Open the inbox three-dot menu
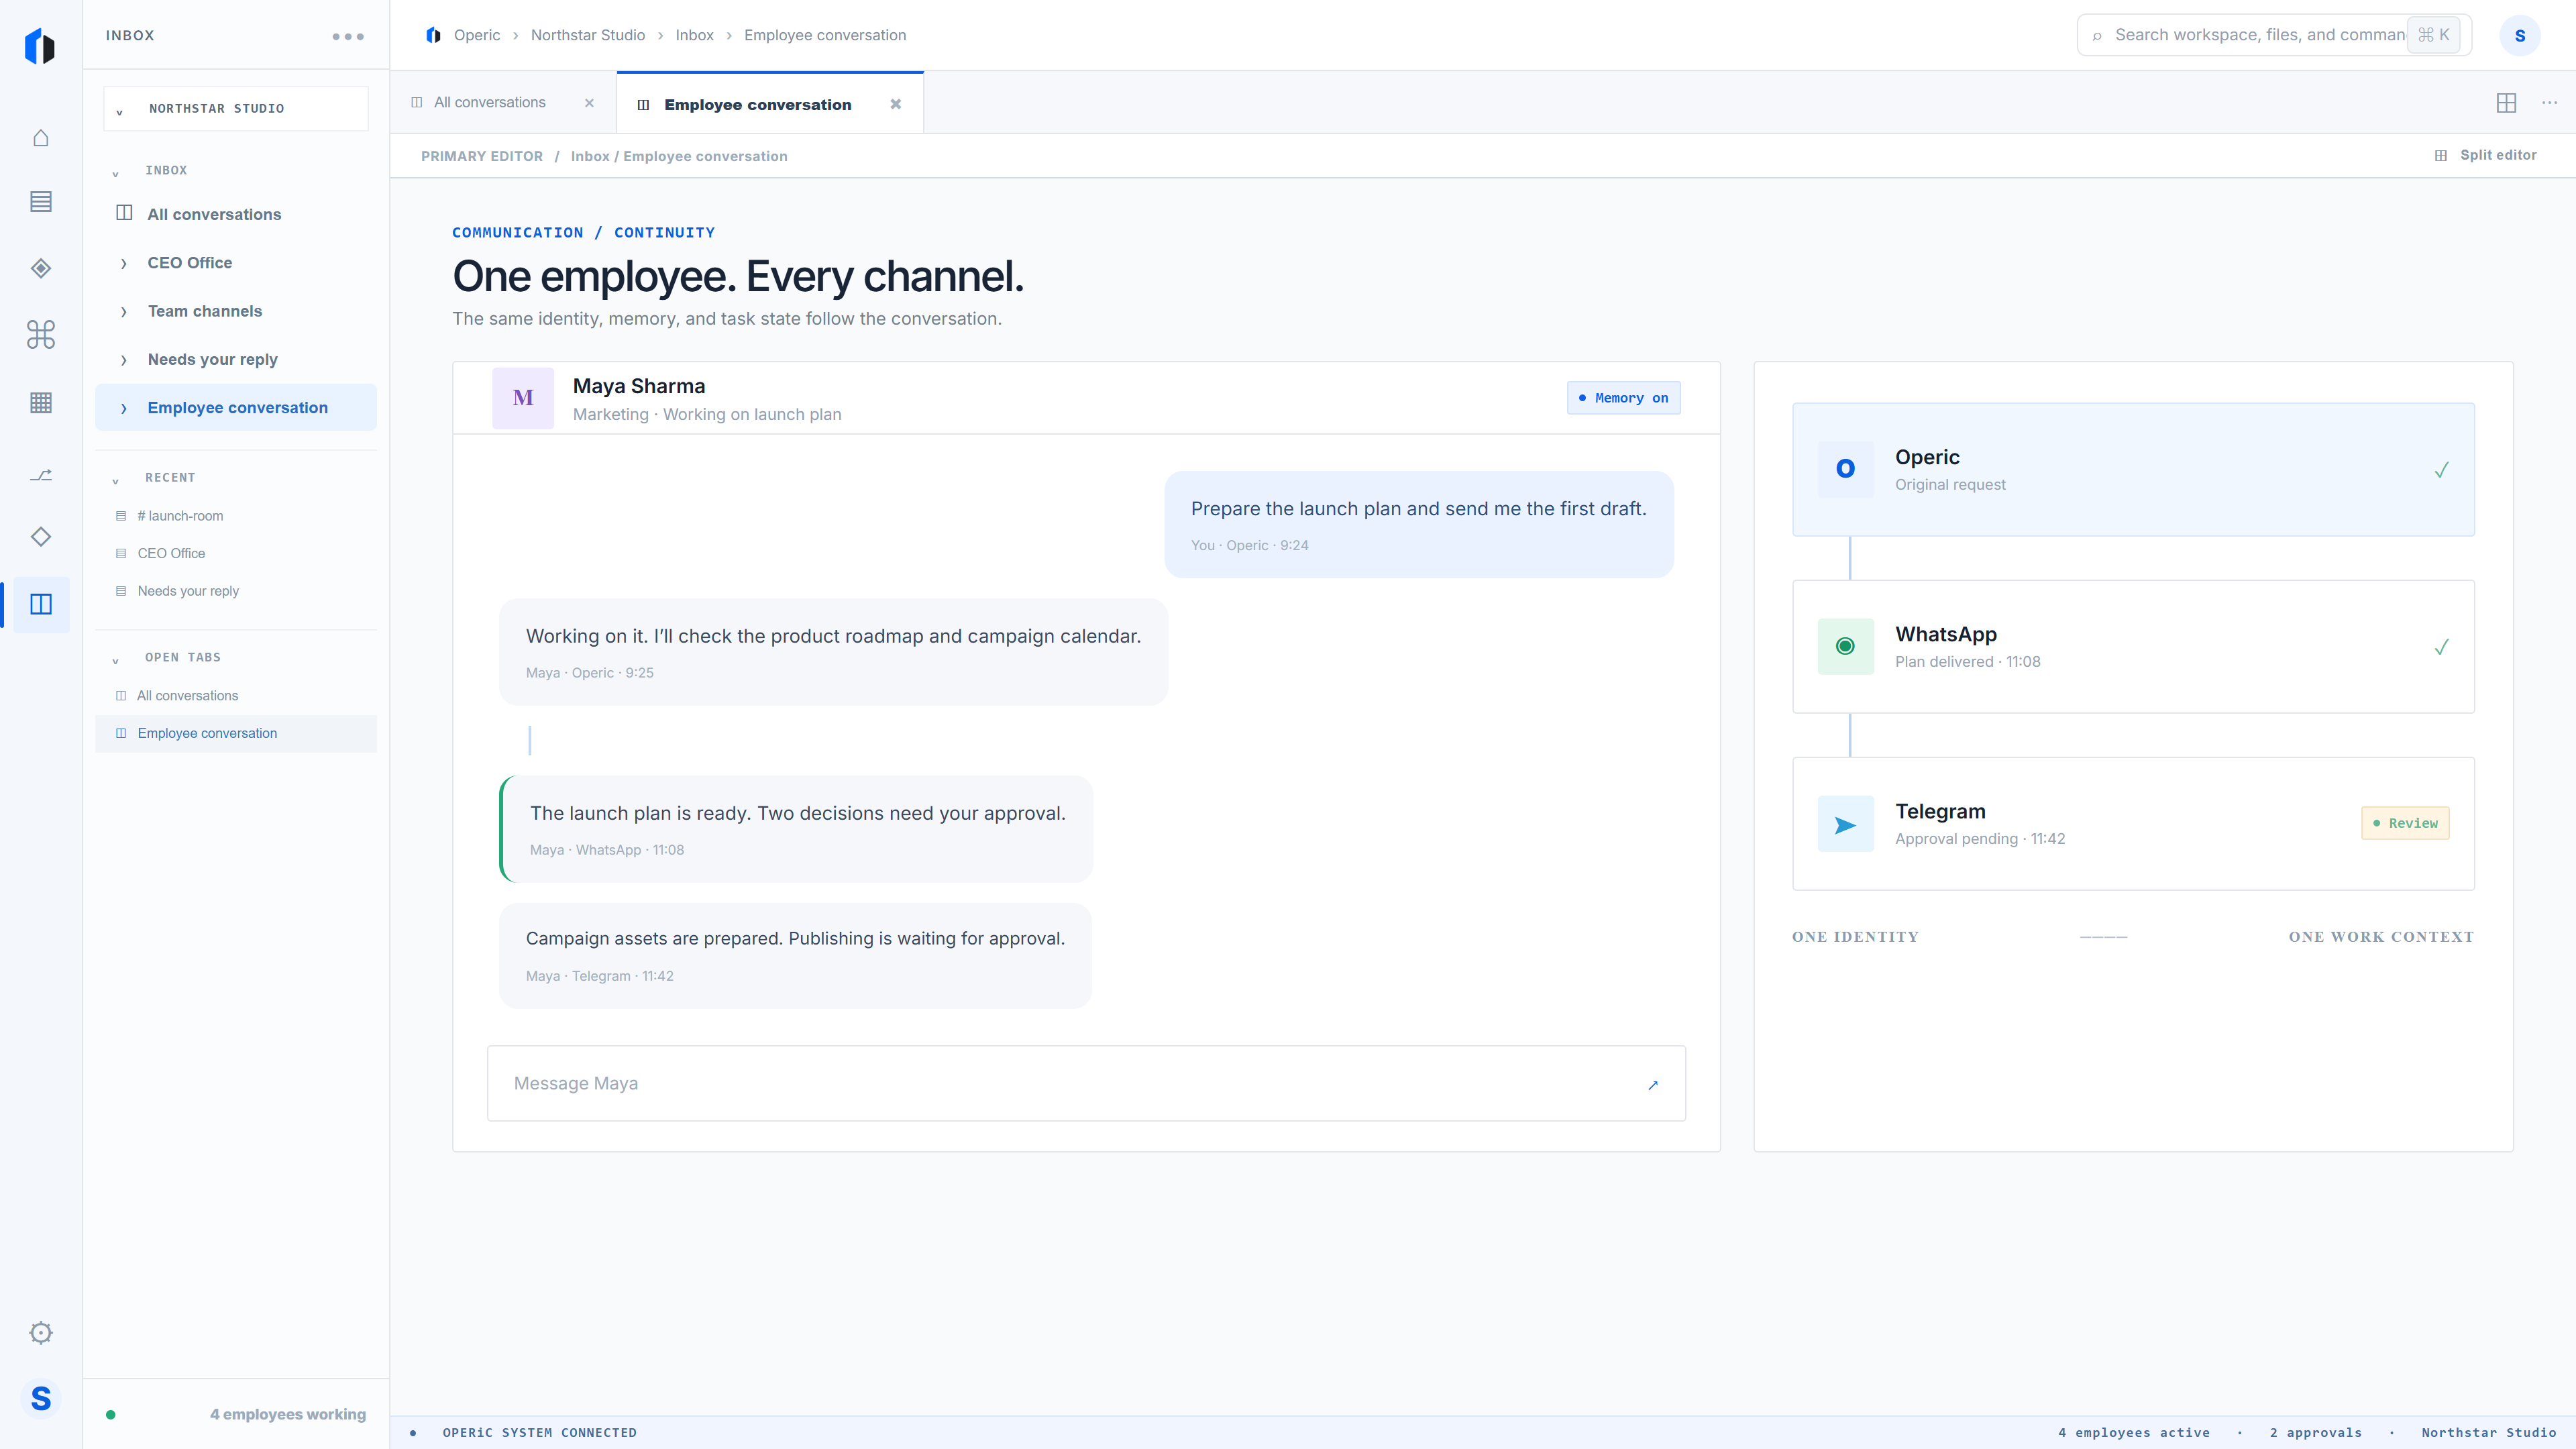Screen dimensions: 2576x1449 coord(348,37)
